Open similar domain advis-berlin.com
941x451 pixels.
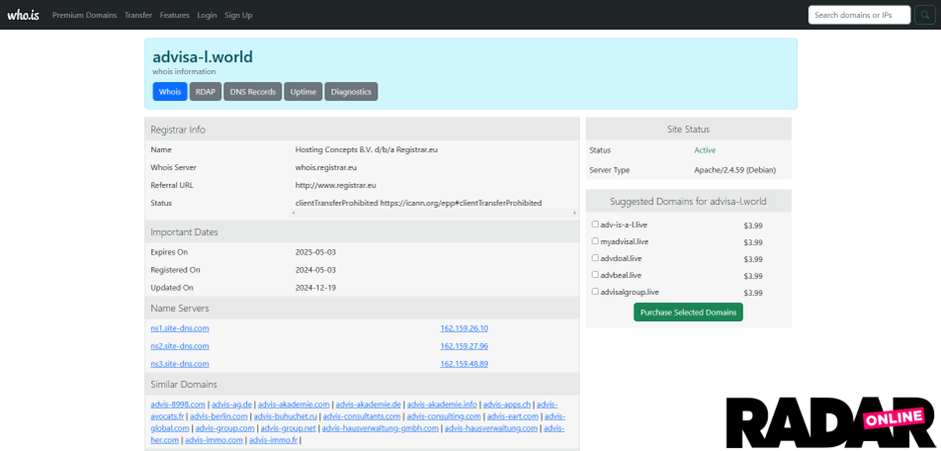[x=219, y=416]
